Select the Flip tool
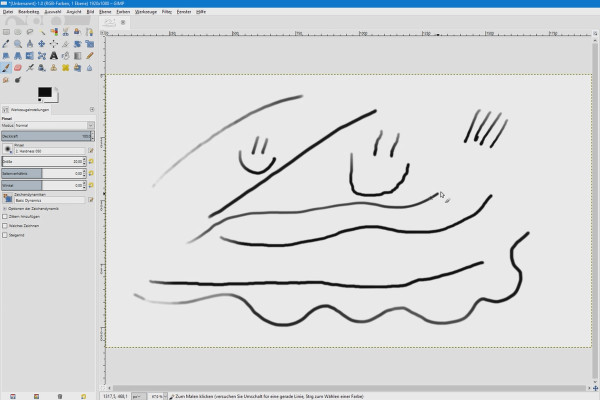600x400 pixels. [30, 56]
